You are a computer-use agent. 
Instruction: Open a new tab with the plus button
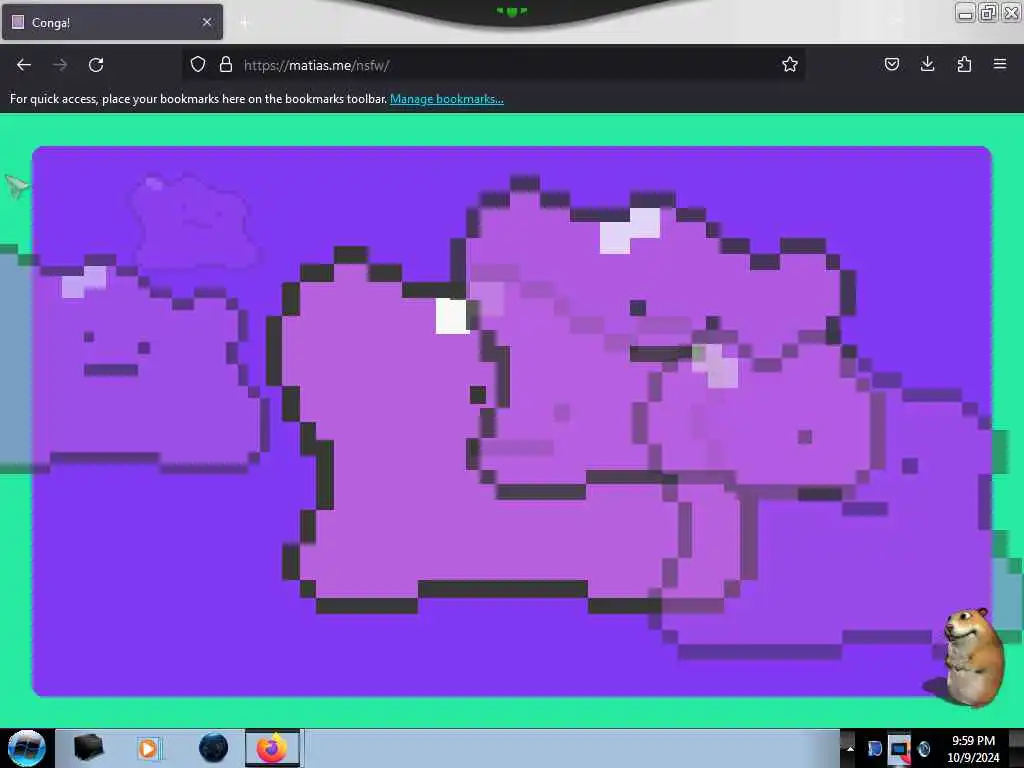point(245,23)
